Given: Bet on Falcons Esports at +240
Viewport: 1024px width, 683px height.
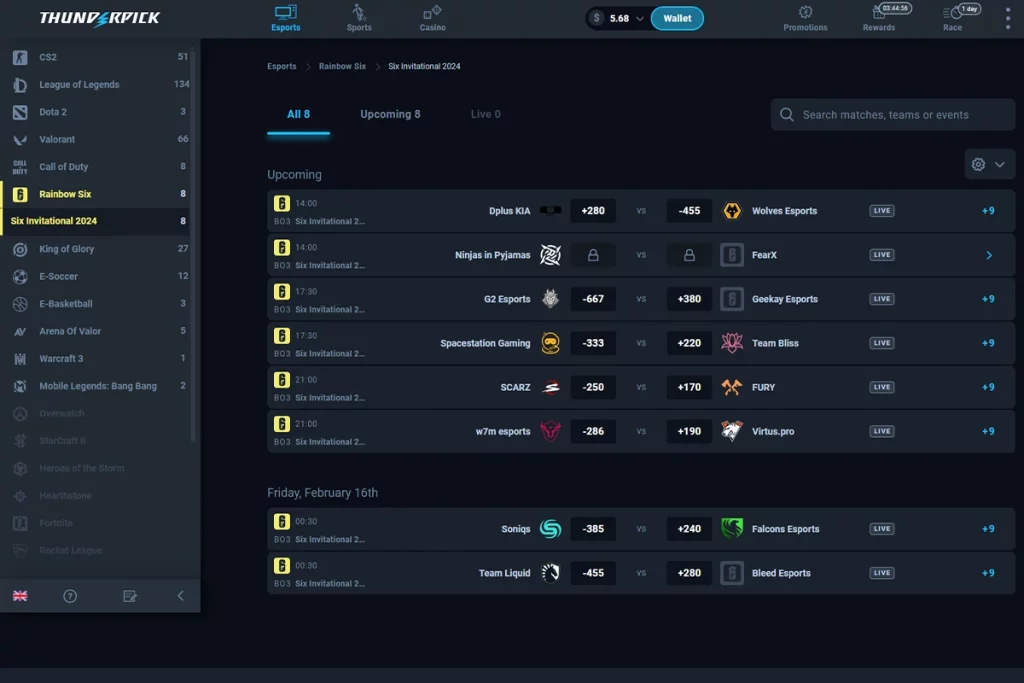Looking at the screenshot, I should tap(689, 529).
